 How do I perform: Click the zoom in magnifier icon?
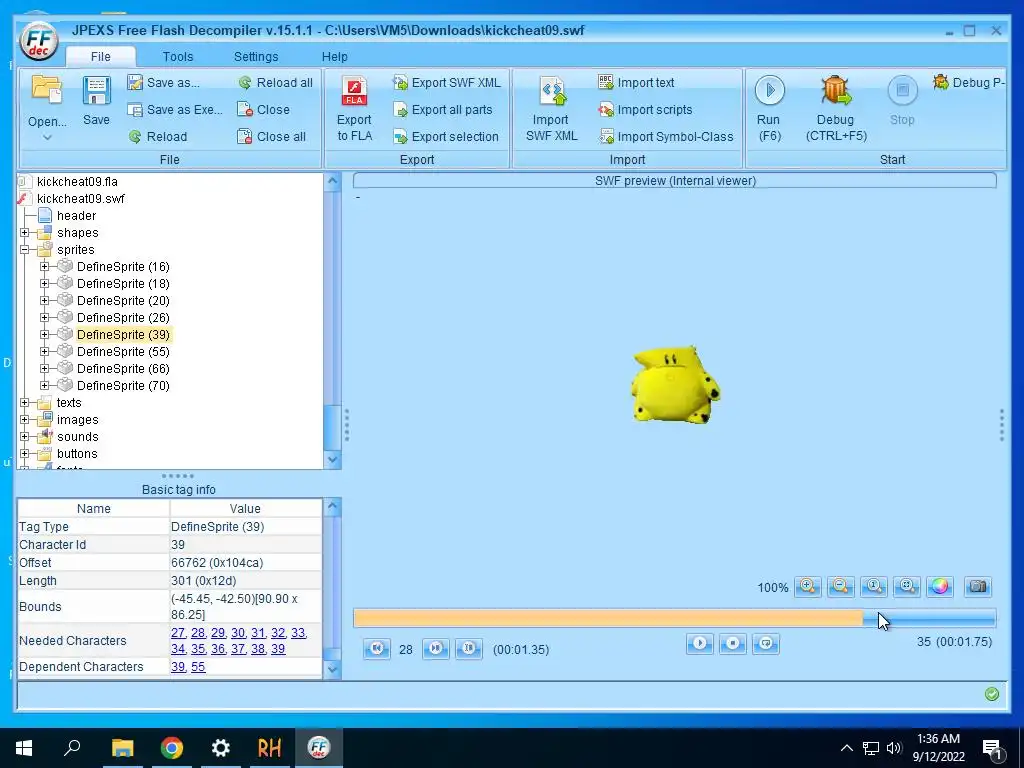808,586
